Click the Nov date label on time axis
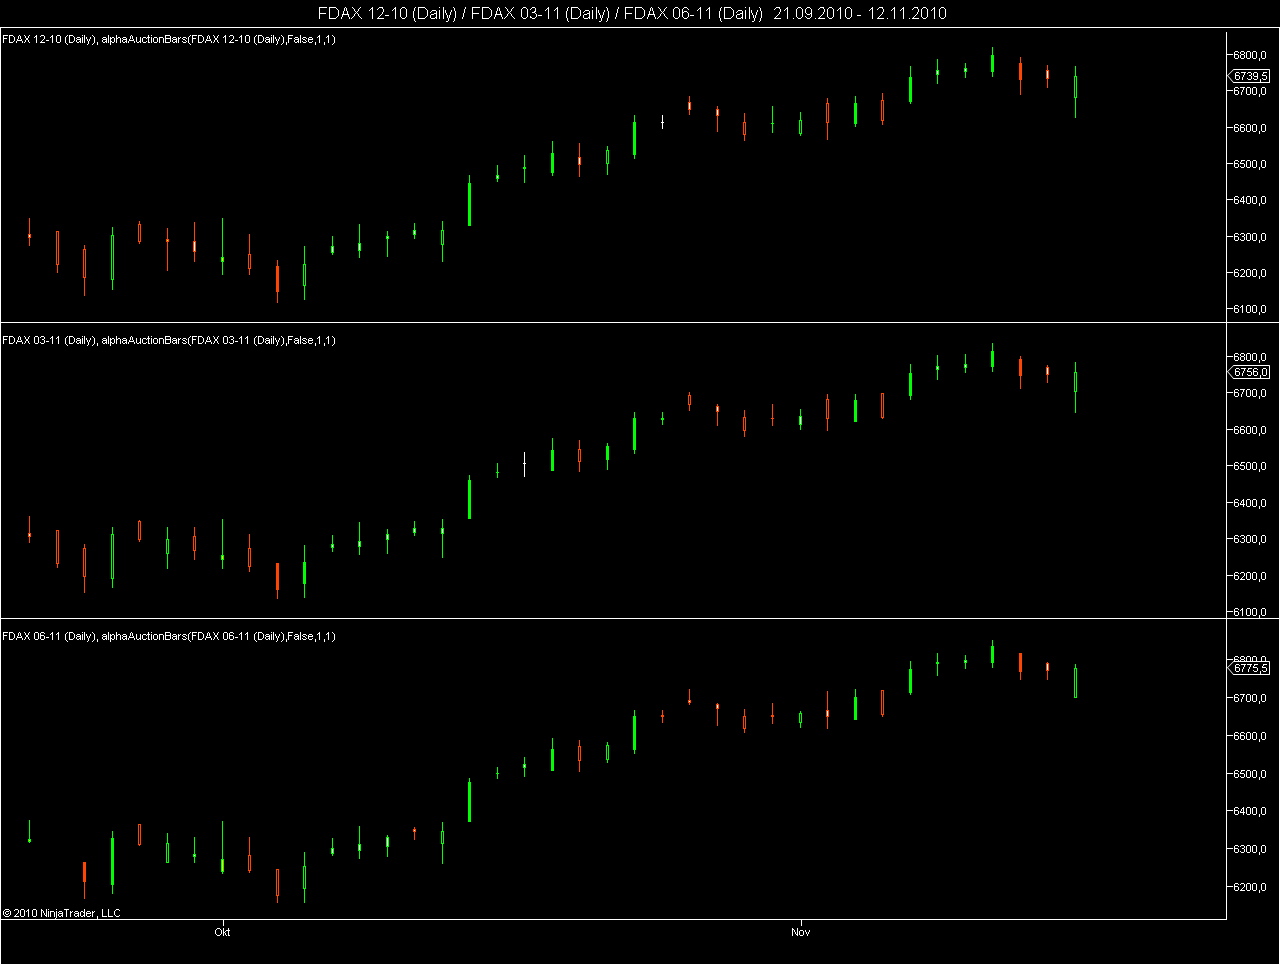Screen dimensions: 1280x965 pos(800,932)
